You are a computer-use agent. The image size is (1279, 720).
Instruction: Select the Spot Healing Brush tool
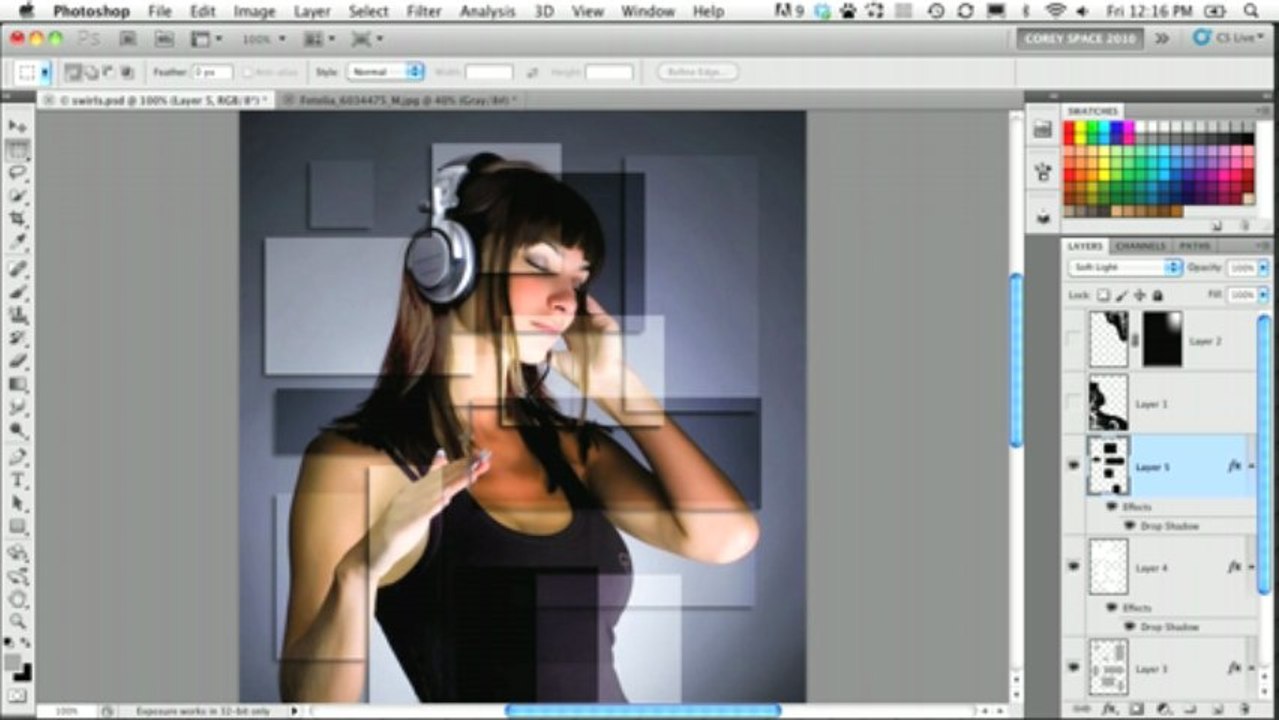(18, 269)
